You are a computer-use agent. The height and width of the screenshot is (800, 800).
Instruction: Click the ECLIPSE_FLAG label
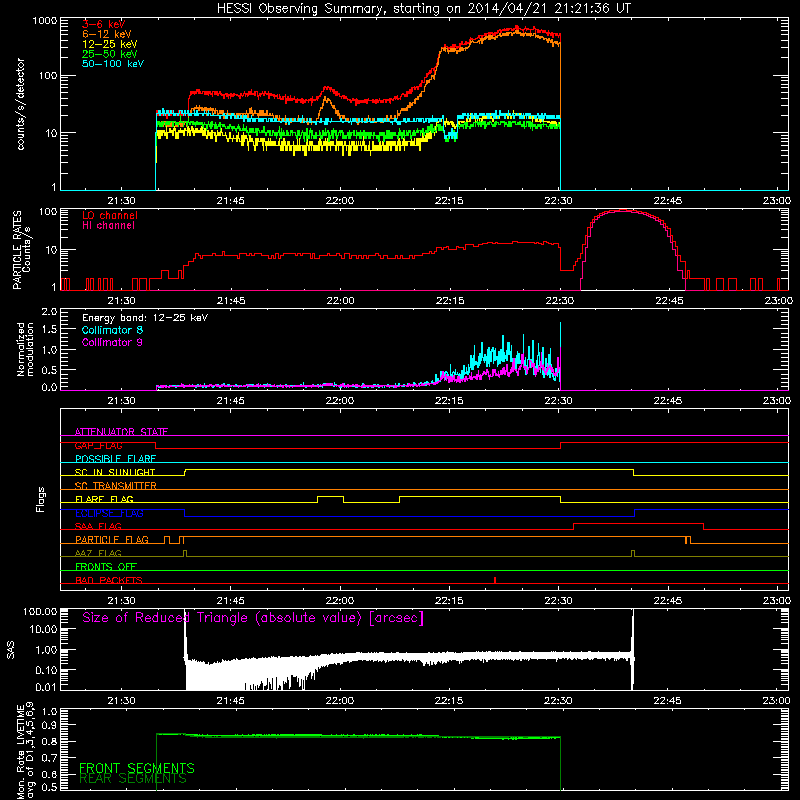(109, 513)
